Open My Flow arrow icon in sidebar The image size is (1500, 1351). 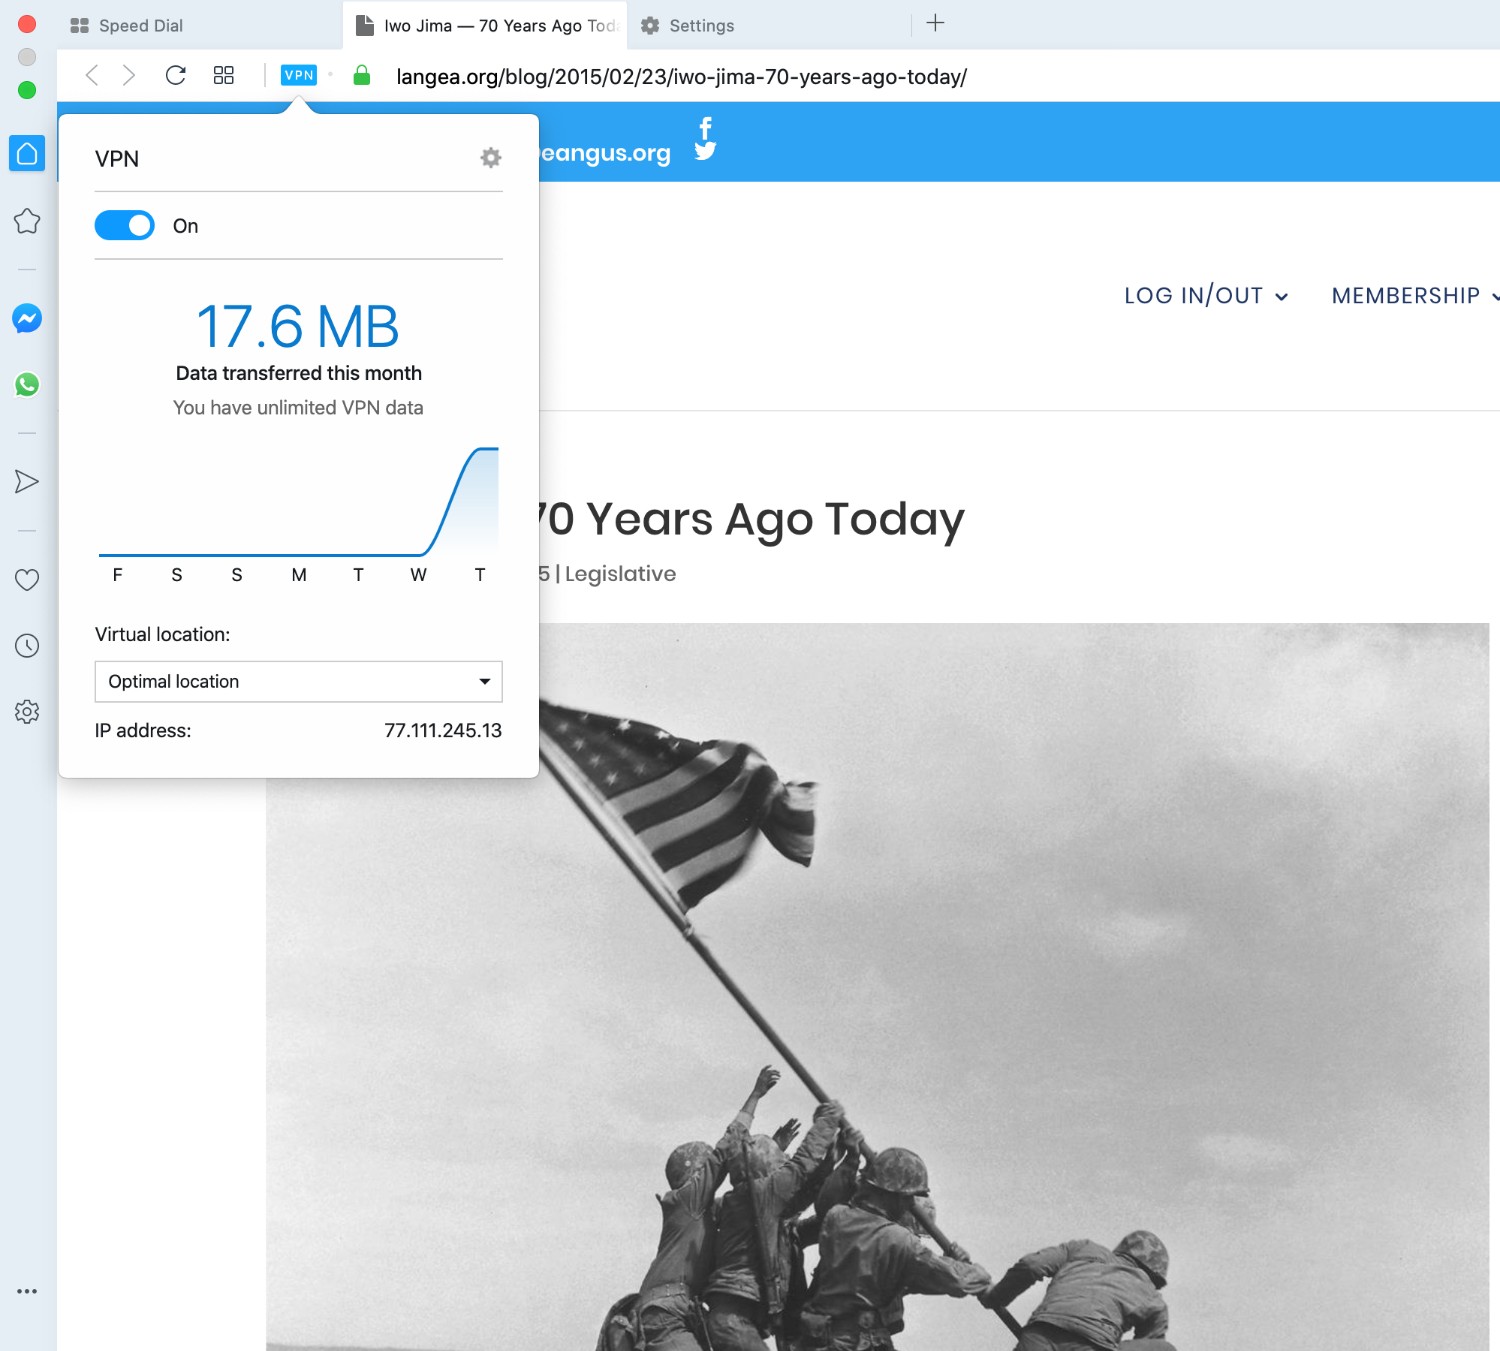pos(27,482)
